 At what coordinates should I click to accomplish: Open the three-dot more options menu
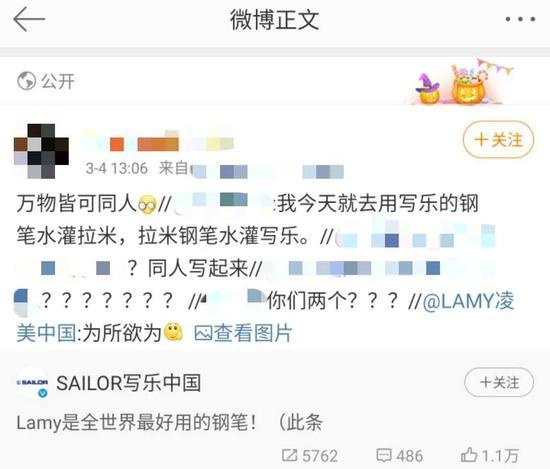(x=520, y=19)
